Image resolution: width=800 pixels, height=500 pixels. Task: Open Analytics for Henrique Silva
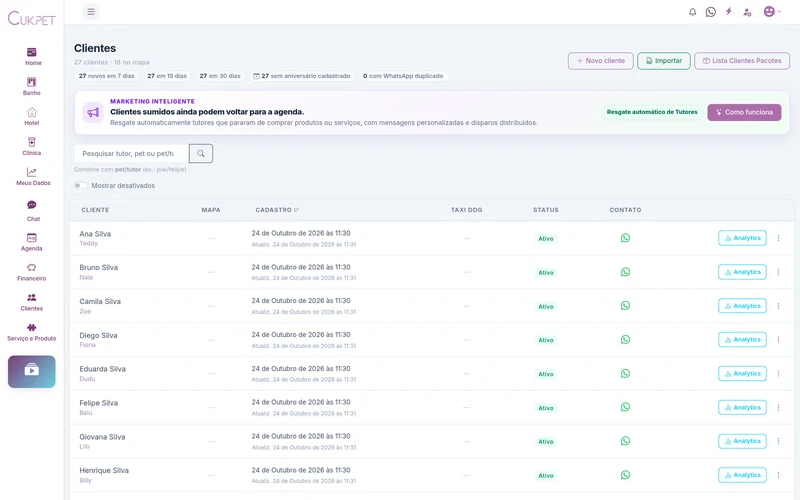742,475
